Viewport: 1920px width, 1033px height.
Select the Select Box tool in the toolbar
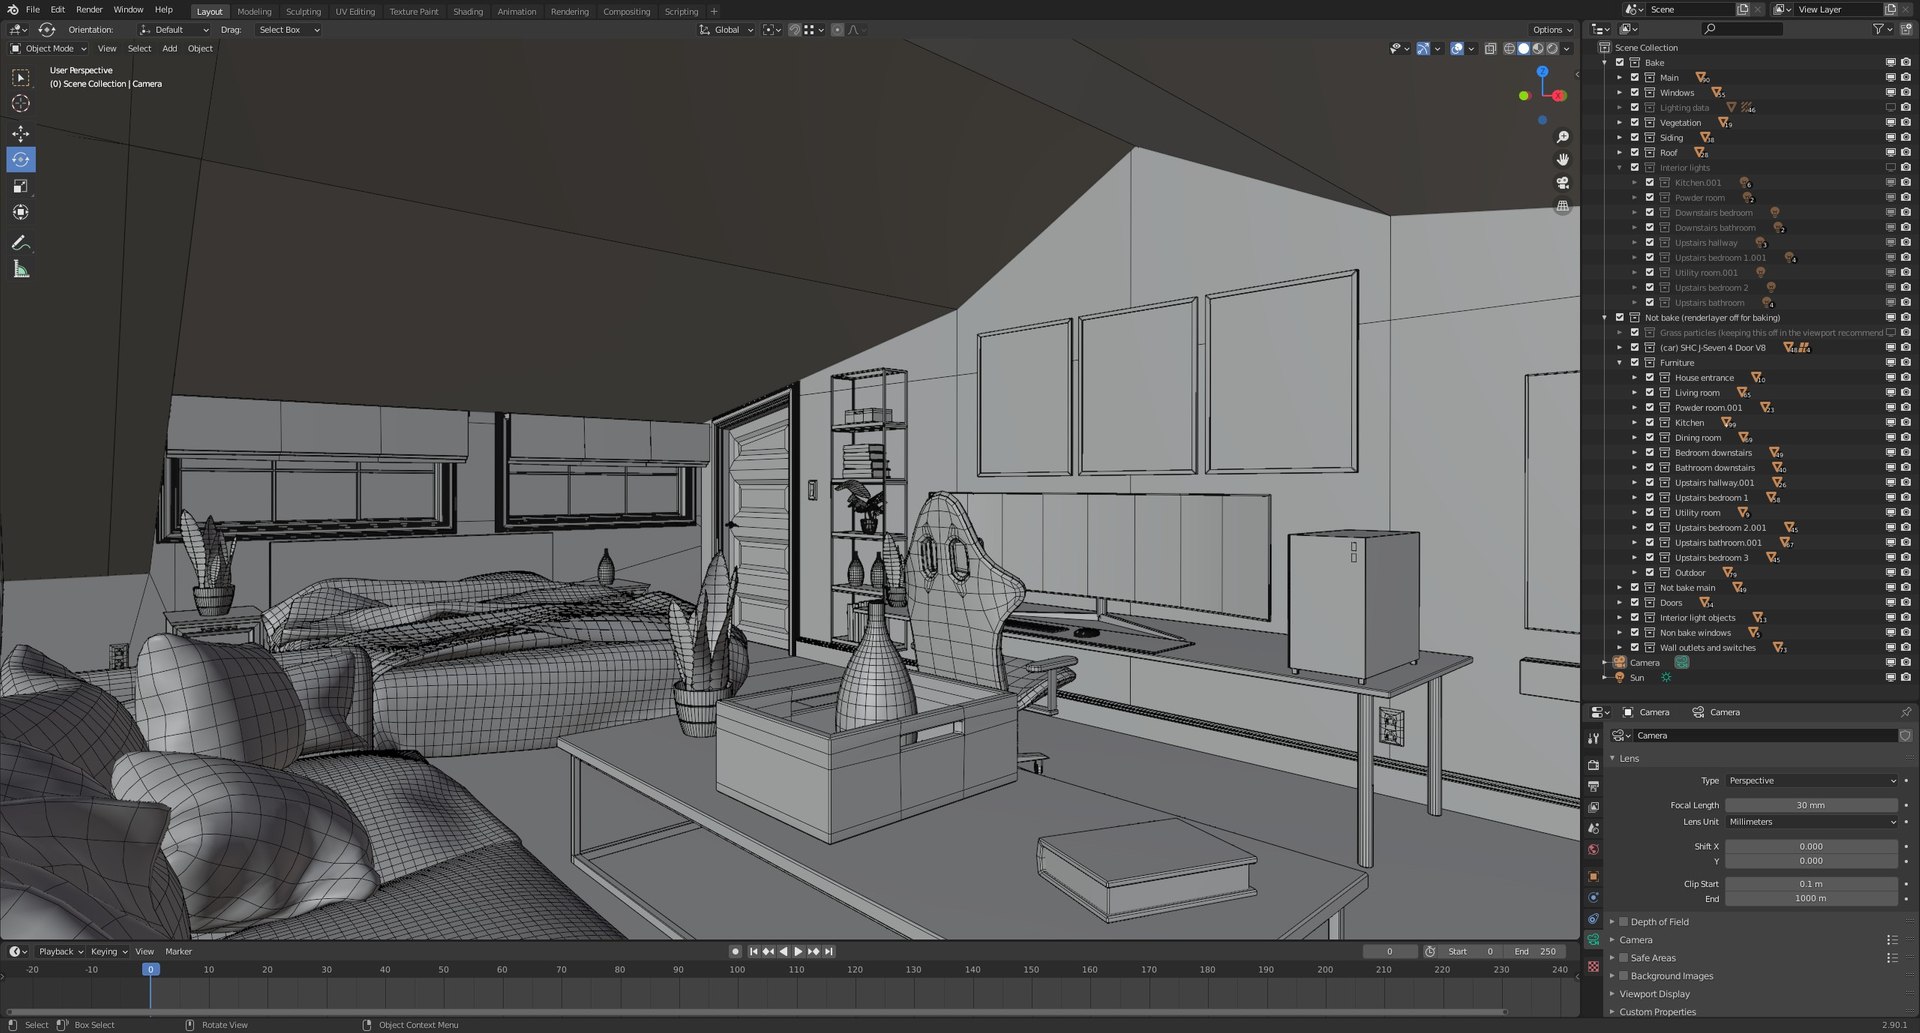pos(20,78)
